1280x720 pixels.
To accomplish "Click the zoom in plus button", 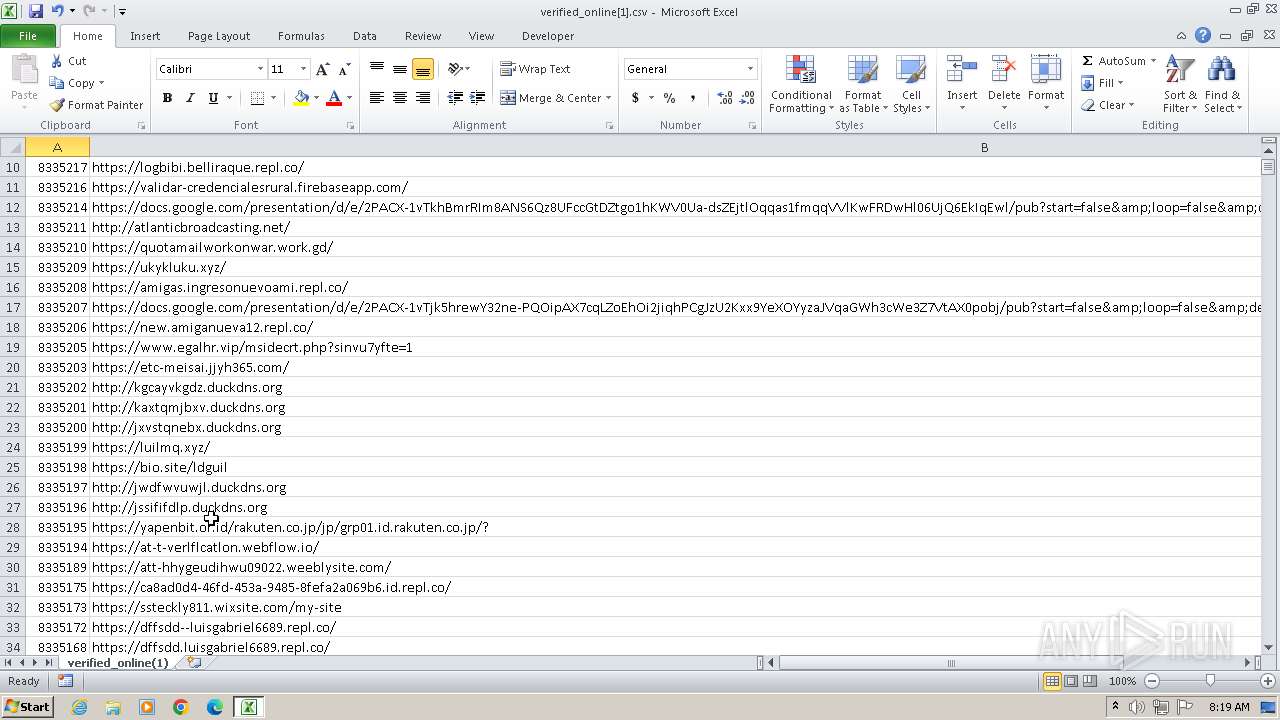I will point(1268,681).
